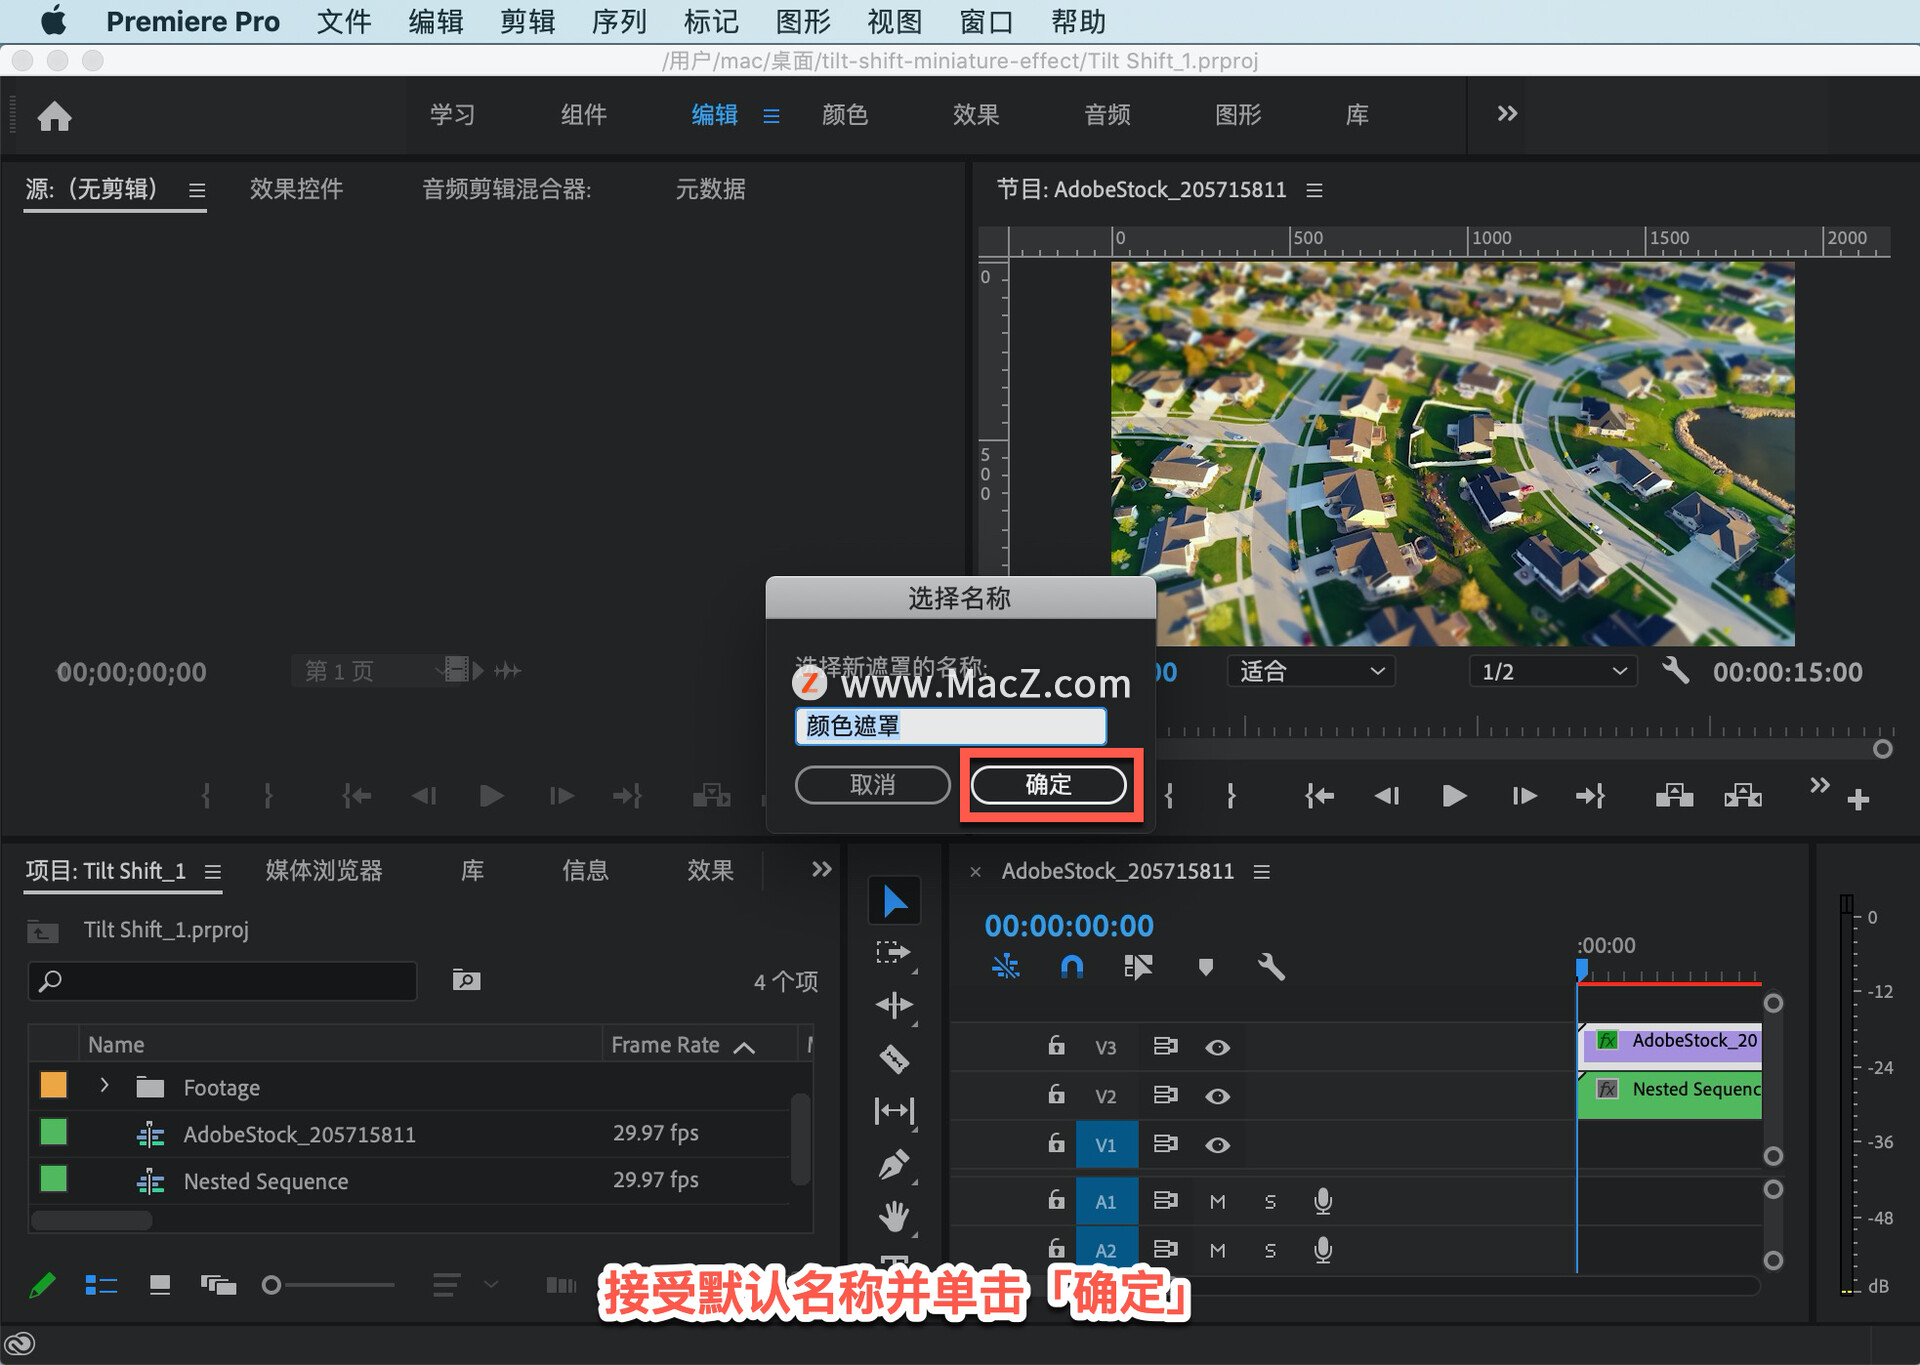This screenshot has width=1920, height=1365.
Task: Switch to 颜色 workspace
Action: (x=845, y=115)
